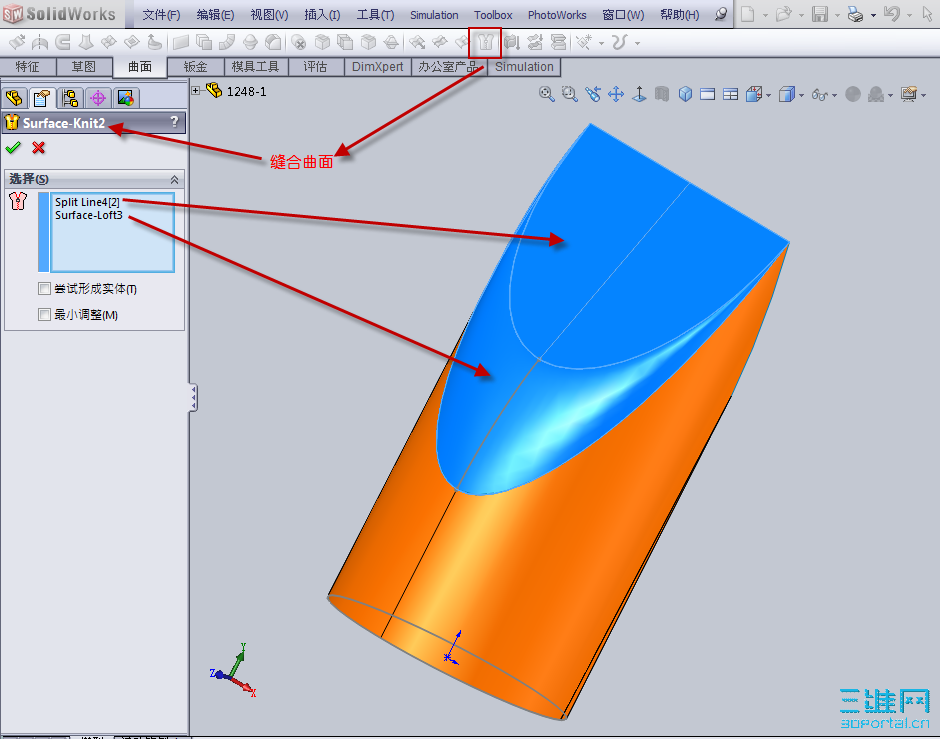The width and height of the screenshot is (940, 739).
Task: Select the Revolved Surface tool
Action: [x=40, y=42]
